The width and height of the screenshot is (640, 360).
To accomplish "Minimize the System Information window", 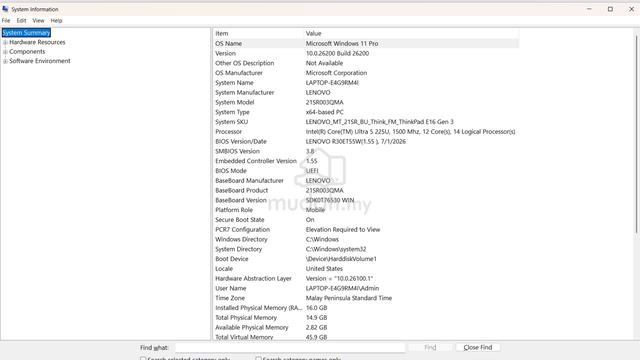I will (x=589, y=9).
